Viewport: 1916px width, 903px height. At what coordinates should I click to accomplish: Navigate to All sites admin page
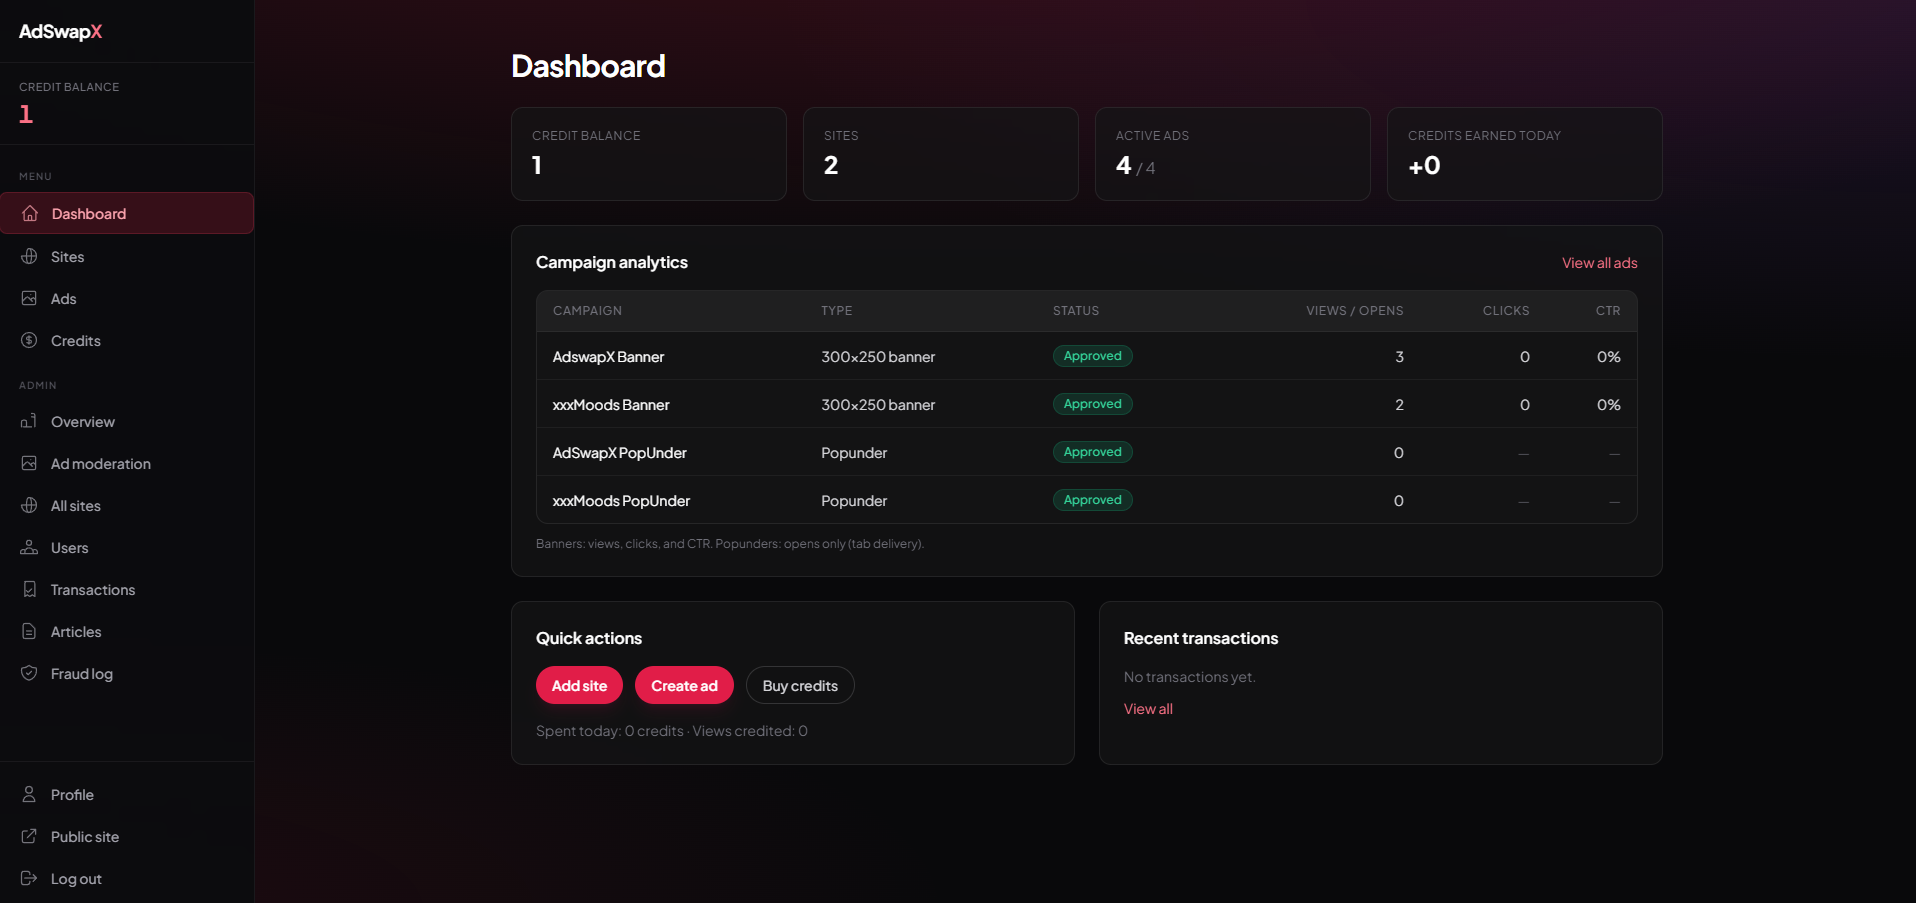point(127,505)
